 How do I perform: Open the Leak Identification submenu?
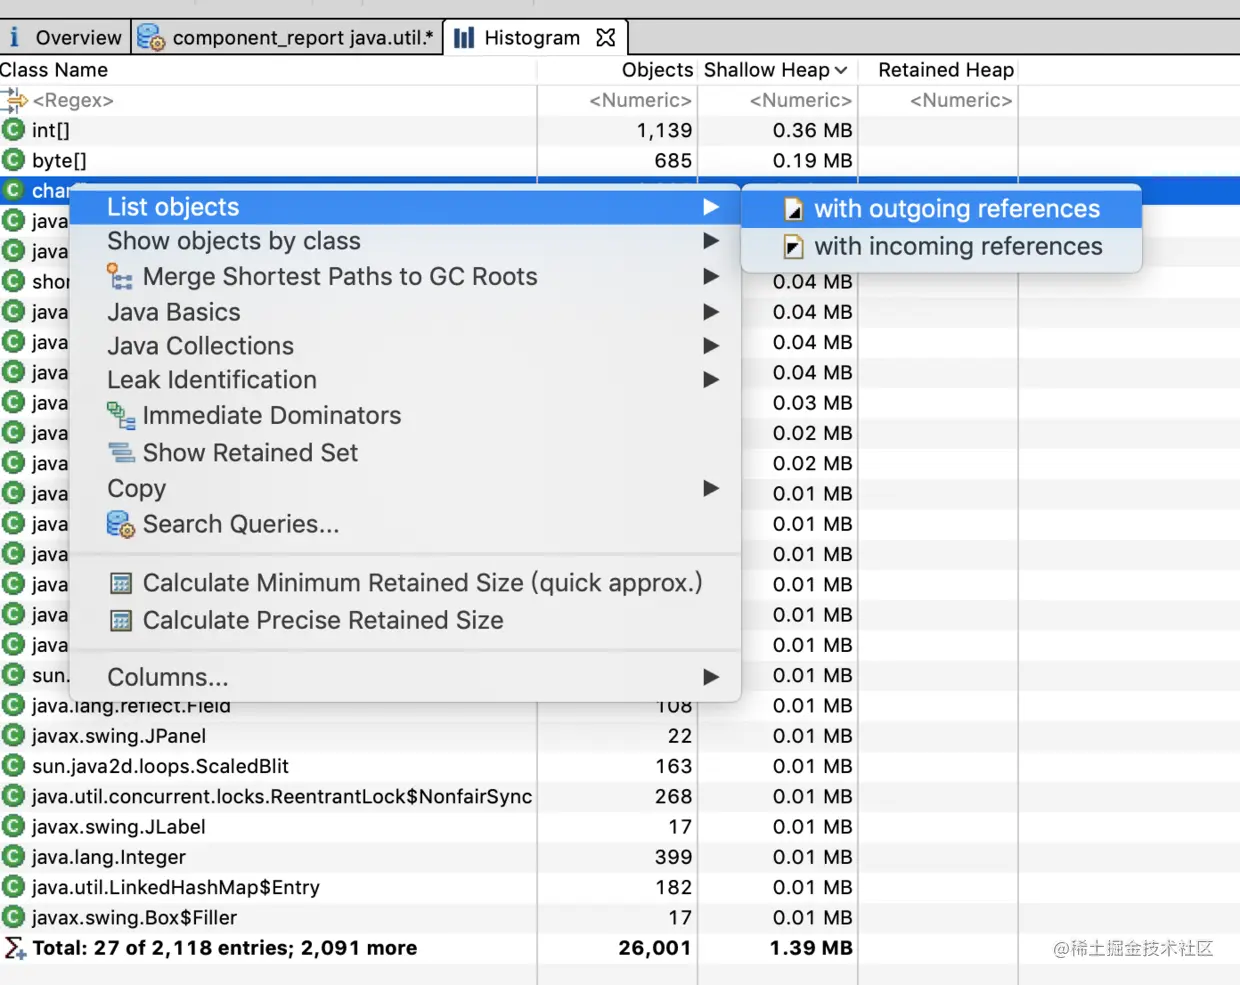click(405, 380)
